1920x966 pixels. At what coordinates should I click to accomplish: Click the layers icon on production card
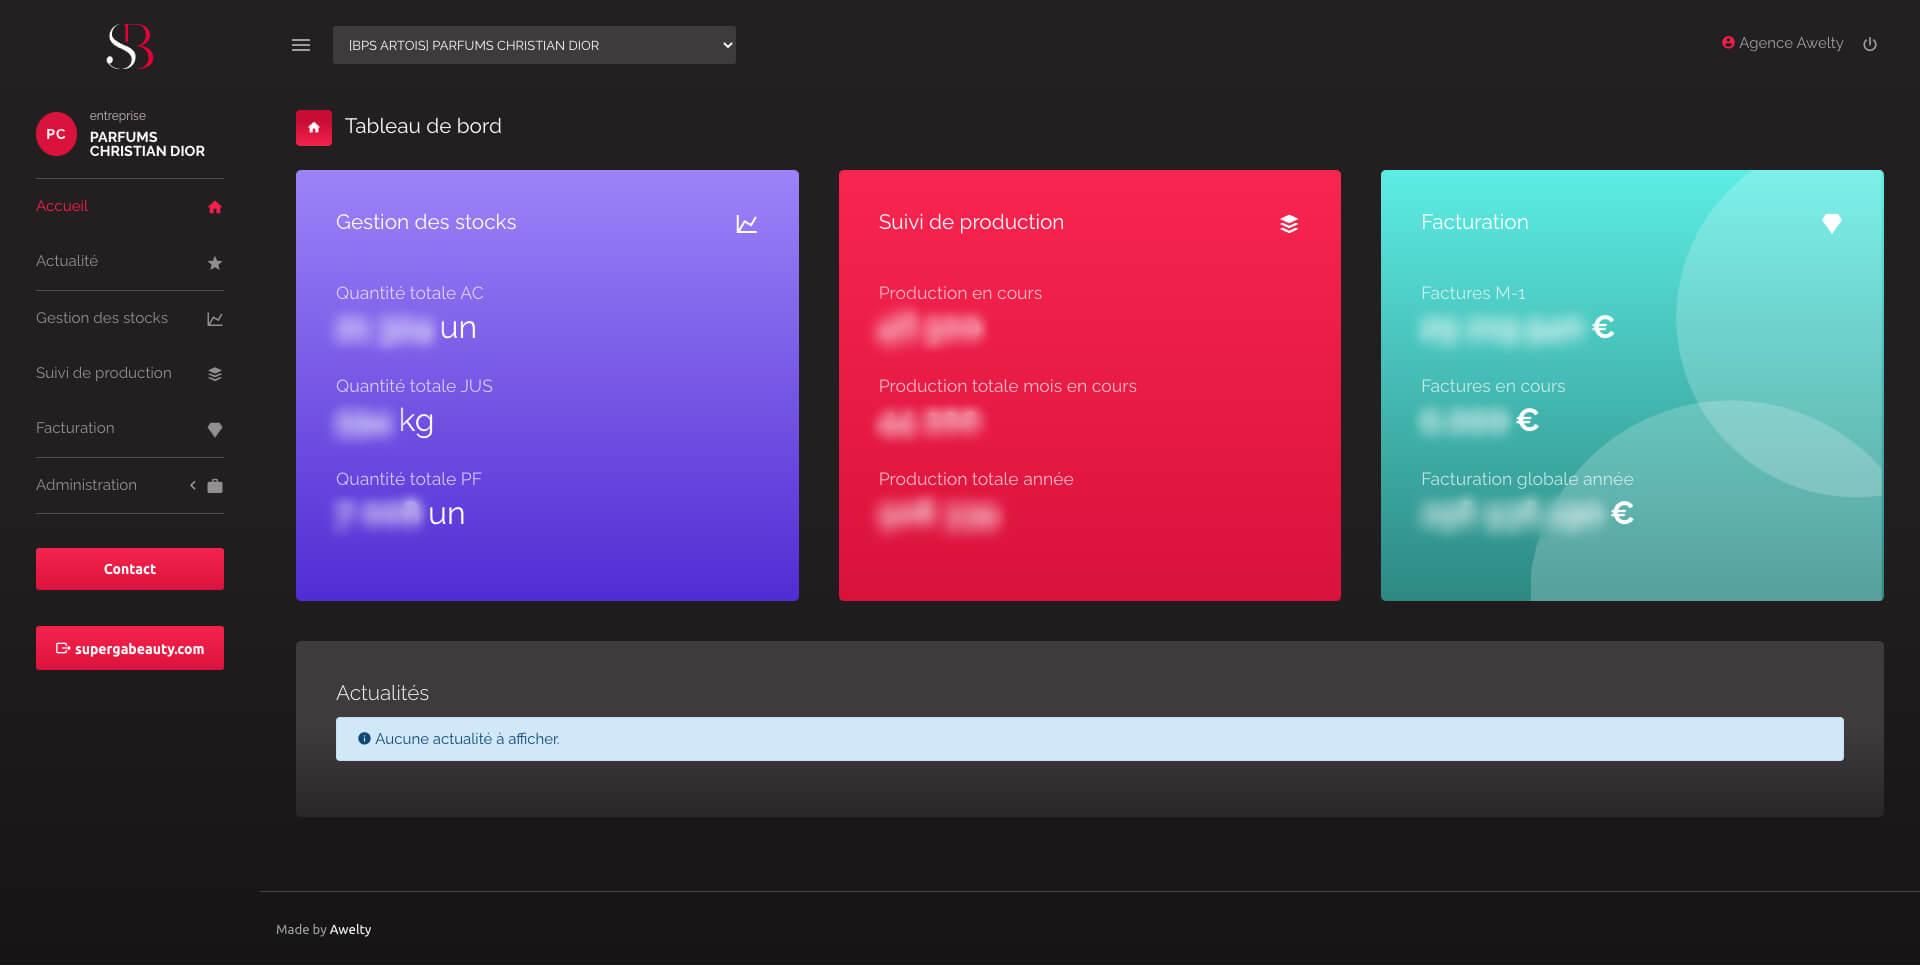tap(1289, 224)
